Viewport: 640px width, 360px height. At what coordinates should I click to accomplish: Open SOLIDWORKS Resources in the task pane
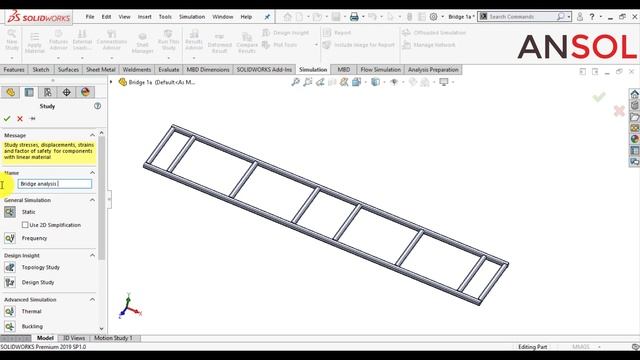634,94
